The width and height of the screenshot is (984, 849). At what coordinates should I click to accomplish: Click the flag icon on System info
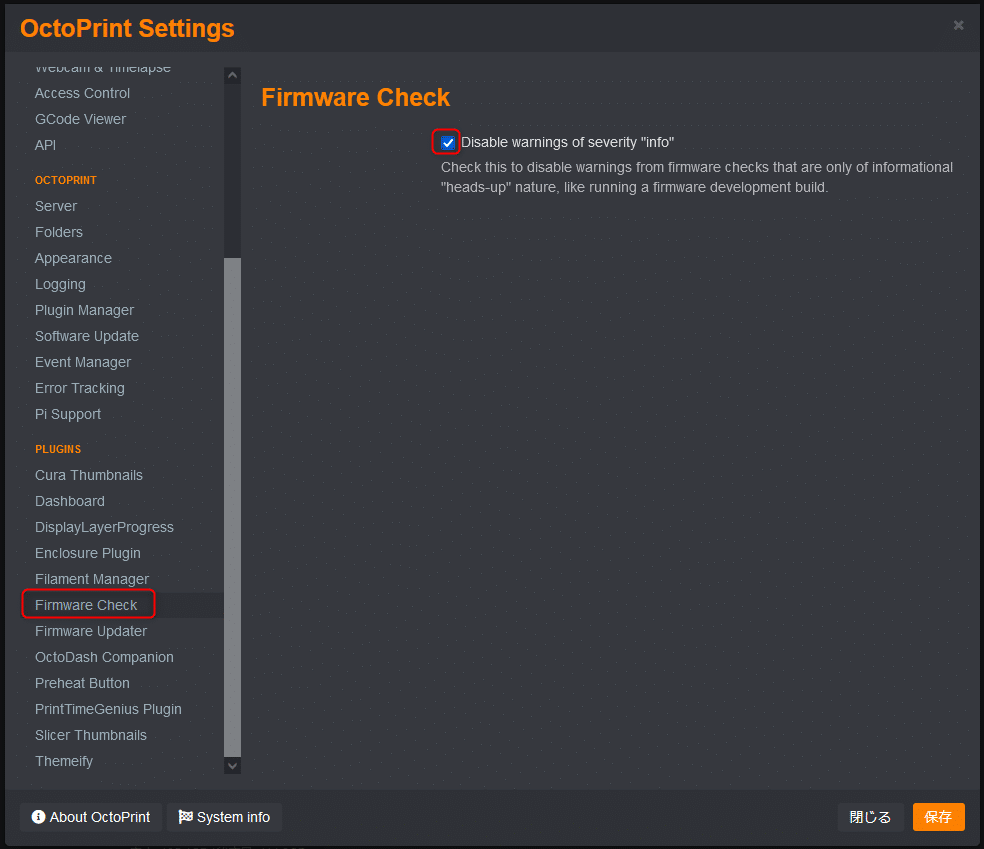[185, 816]
